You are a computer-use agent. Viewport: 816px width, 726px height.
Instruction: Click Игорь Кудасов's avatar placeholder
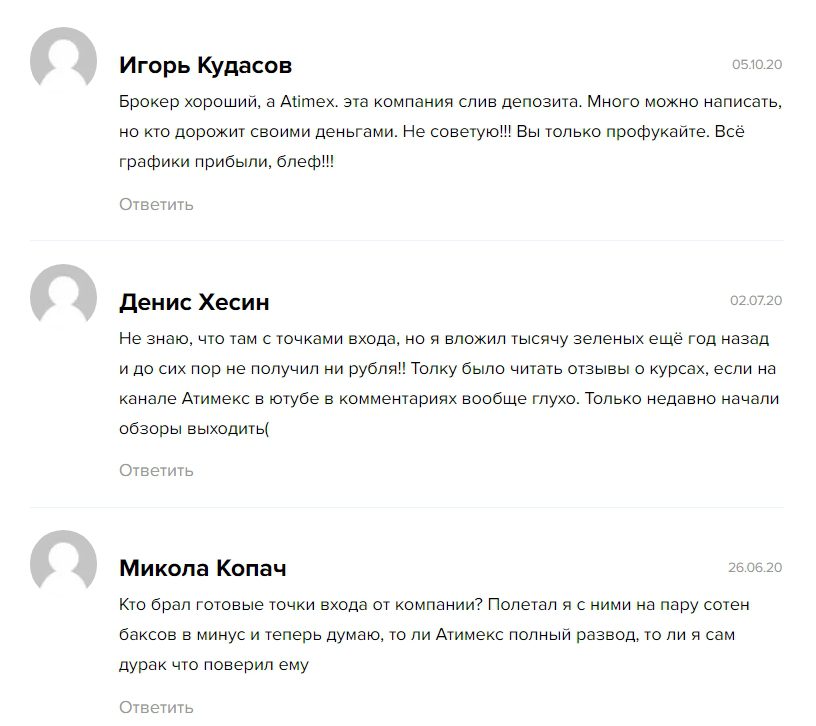coord(64,60)
